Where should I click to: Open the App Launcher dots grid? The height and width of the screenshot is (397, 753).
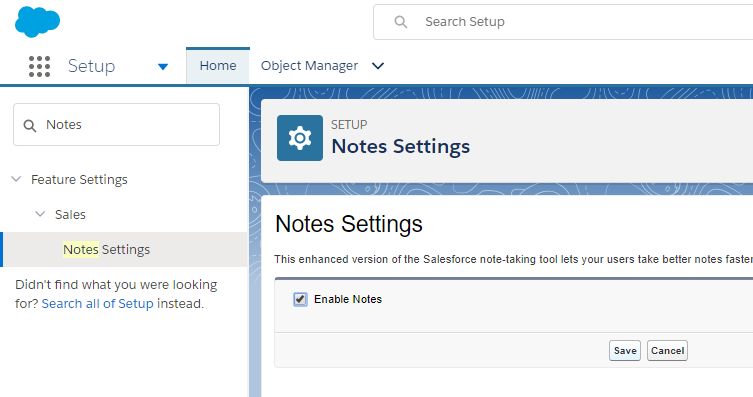39,66
